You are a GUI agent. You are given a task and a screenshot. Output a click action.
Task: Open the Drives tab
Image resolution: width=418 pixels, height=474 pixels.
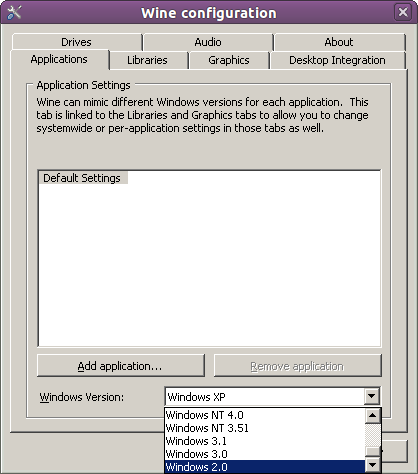pos(76,42)
